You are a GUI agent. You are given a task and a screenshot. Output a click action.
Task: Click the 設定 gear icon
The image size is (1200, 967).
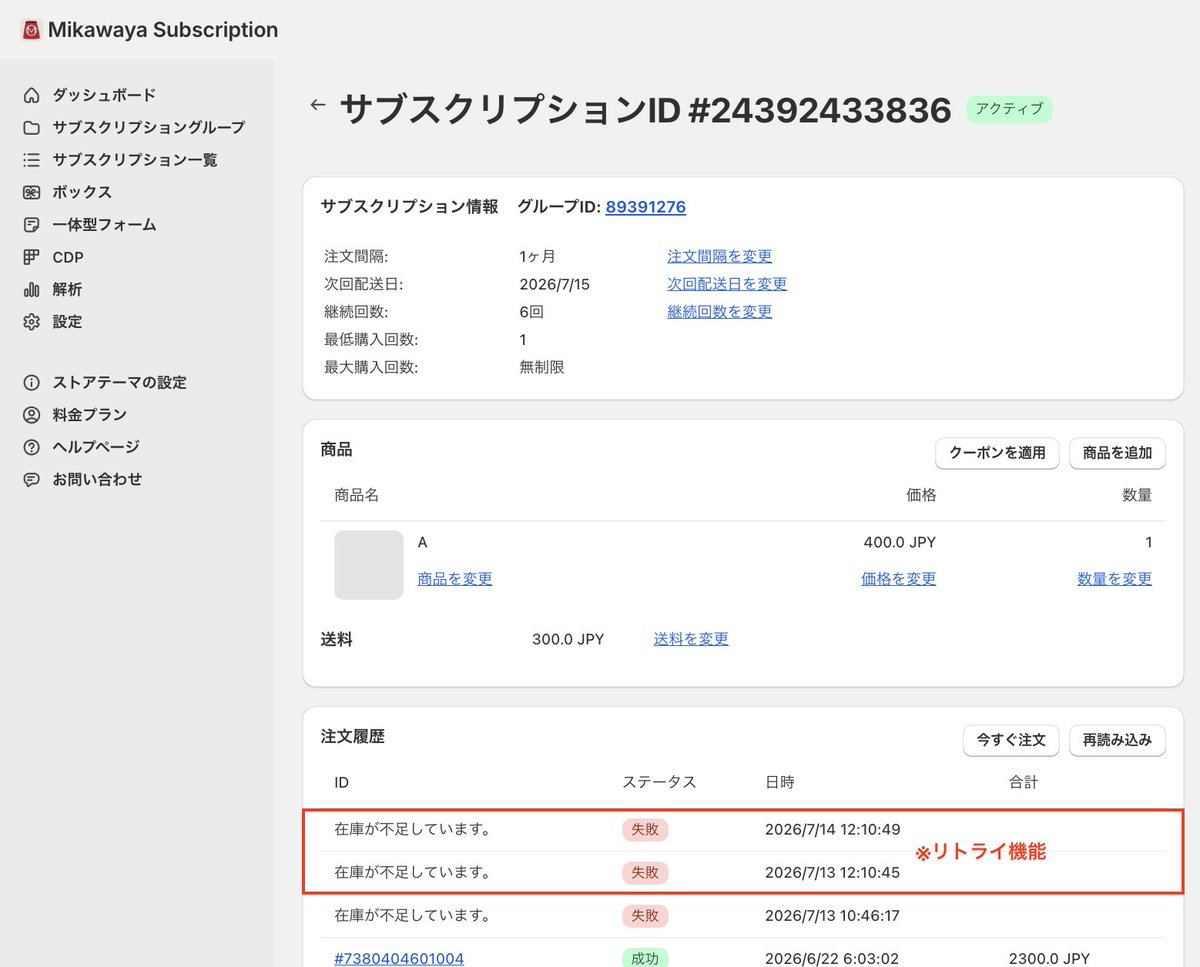[32, 322]
